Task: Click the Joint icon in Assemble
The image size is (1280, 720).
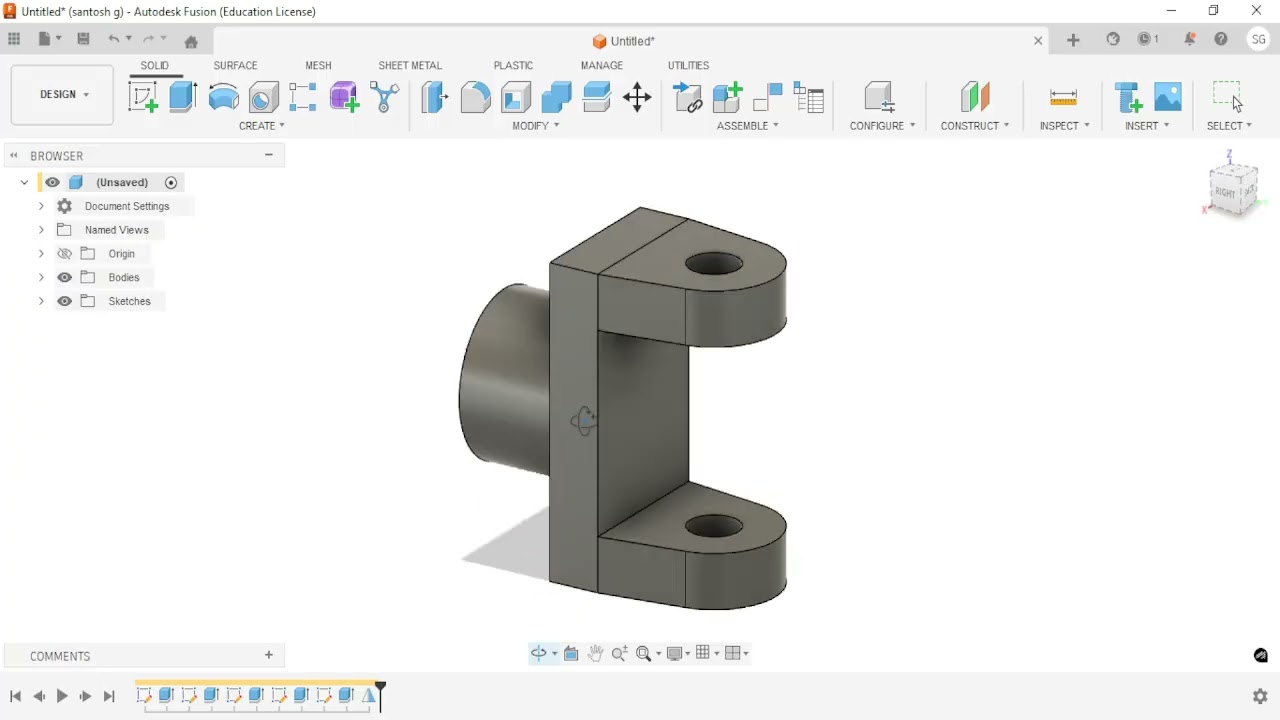Action: 768,97
